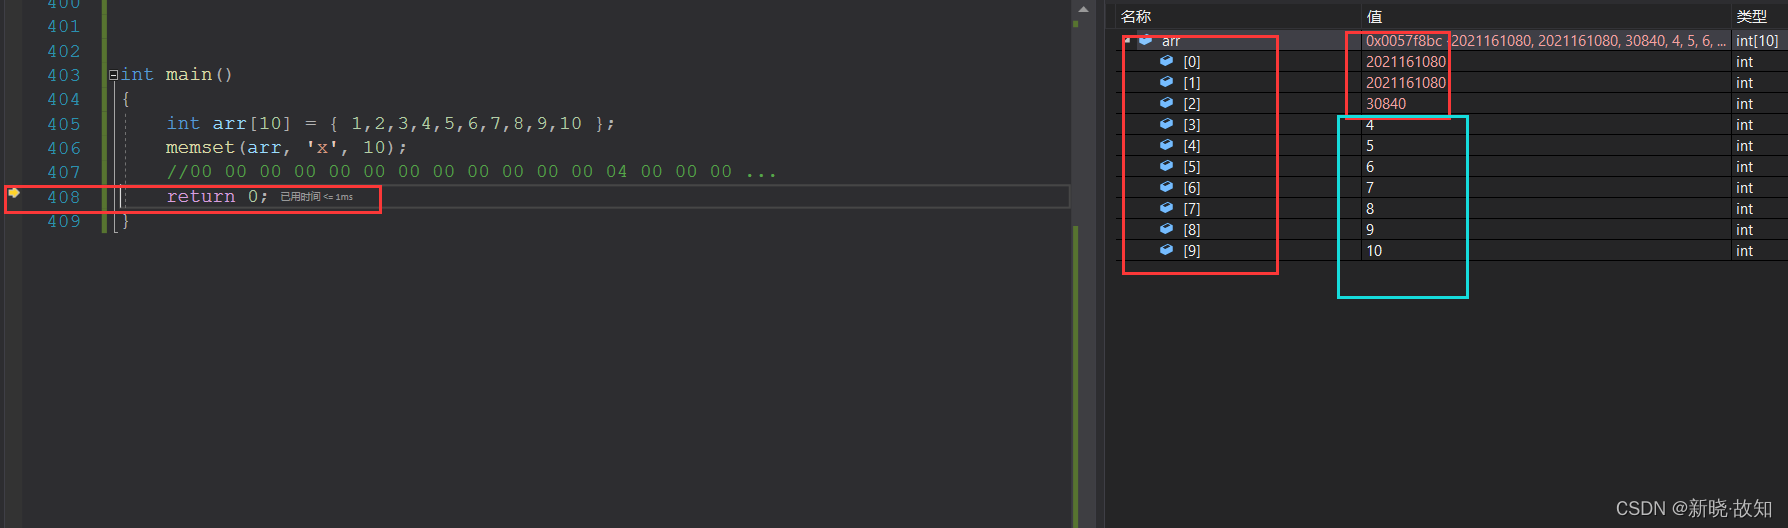Sort watch list by 名称 column header

(1136, 16)
